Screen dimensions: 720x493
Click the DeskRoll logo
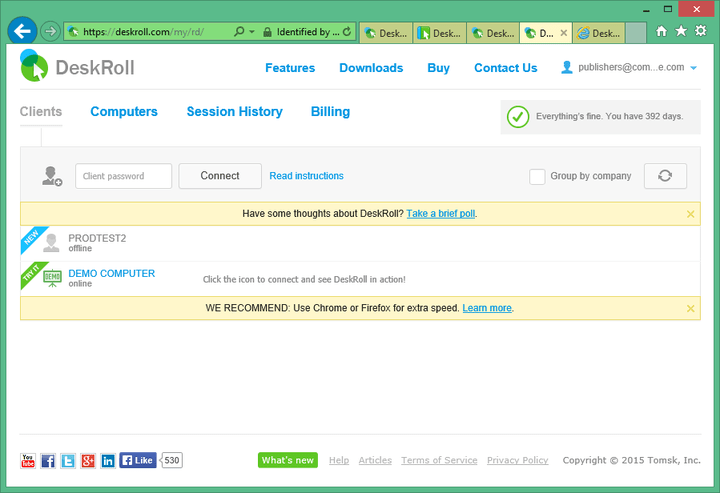point(77,67)
